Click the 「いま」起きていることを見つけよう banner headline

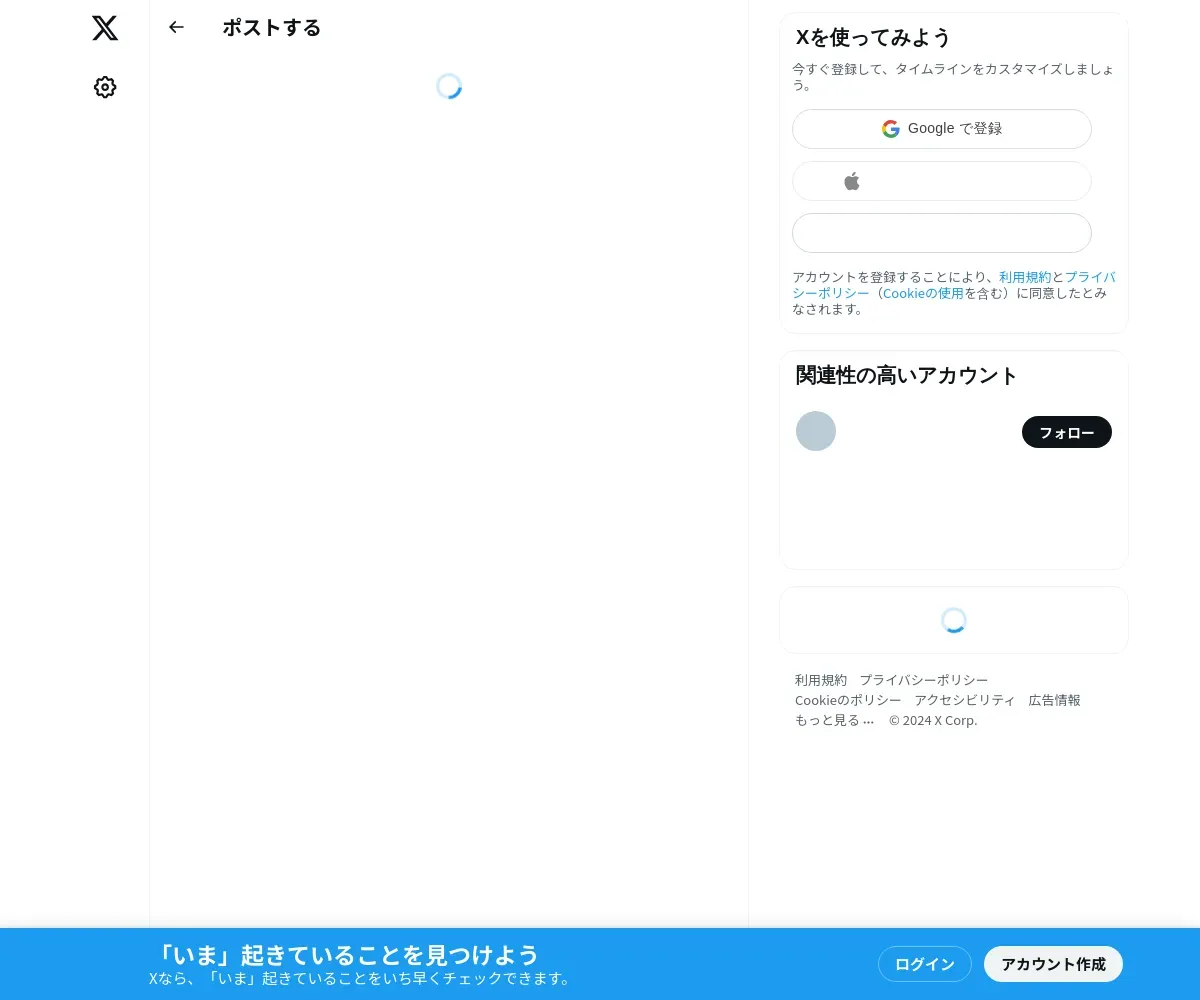(x=348, y=954)
